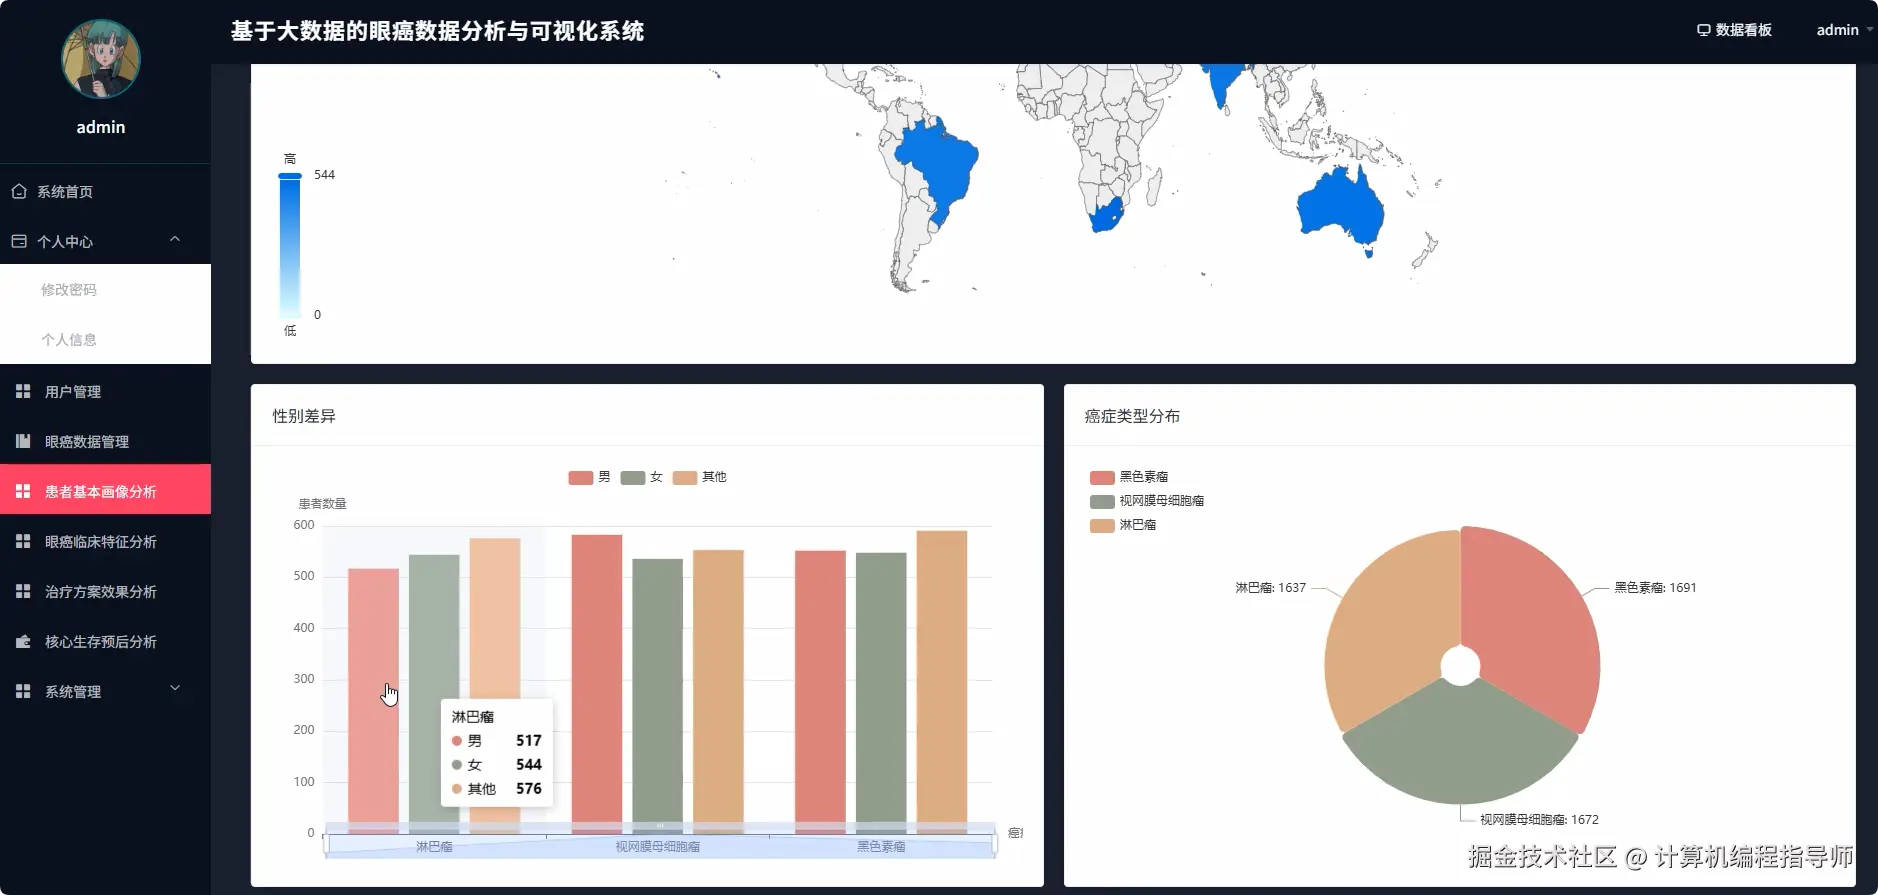Image resolution: width=1878 pixels, height=895 pixels.
Task: Click South Africa on the map
Action: (1106, 215)
